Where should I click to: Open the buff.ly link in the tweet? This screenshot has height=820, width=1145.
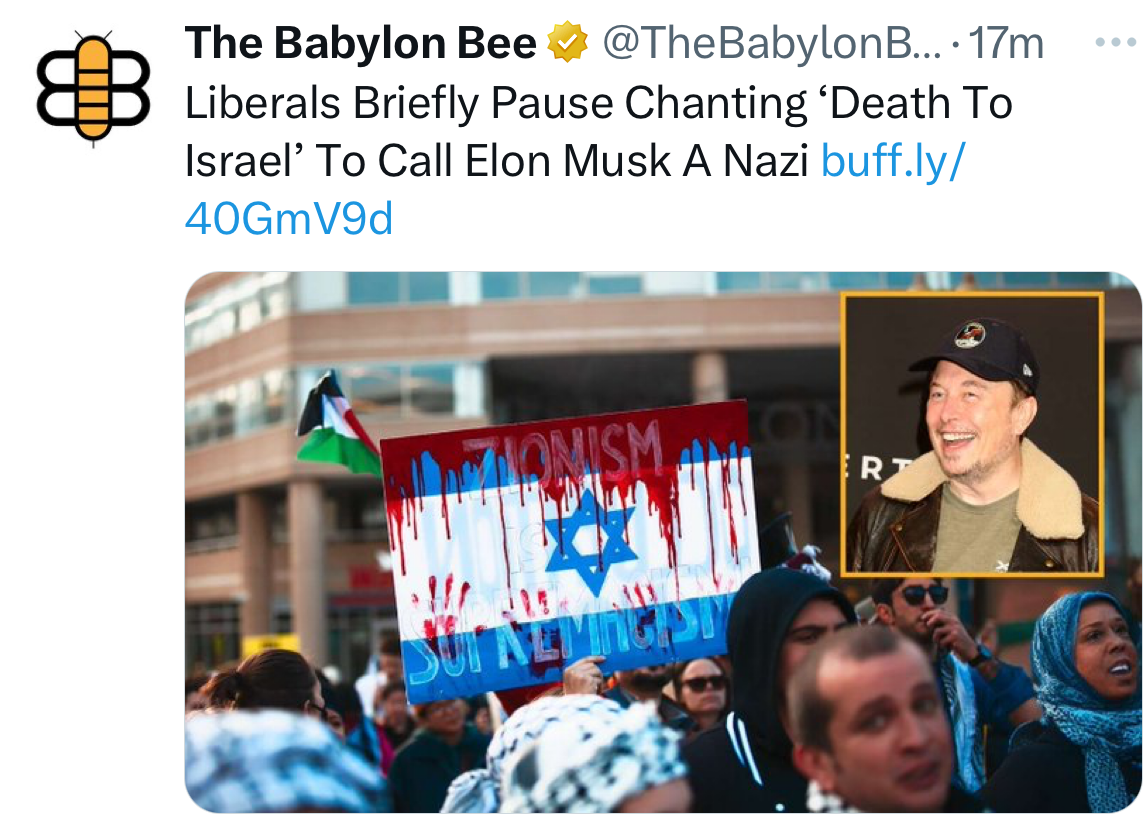pos(892,162)
